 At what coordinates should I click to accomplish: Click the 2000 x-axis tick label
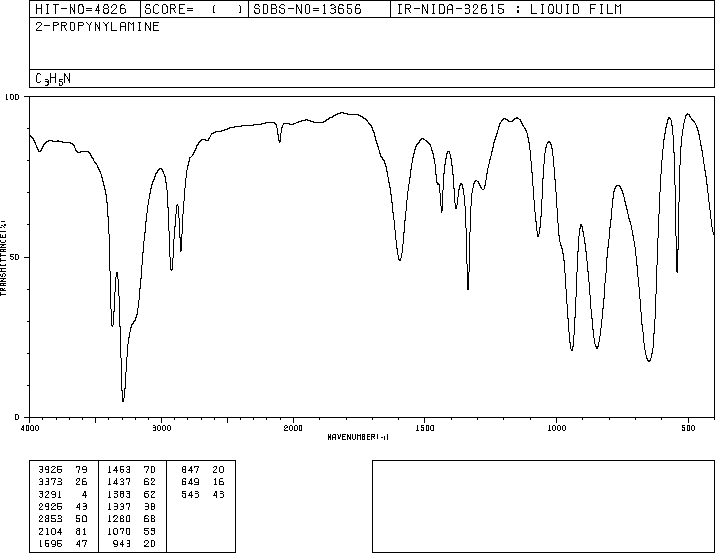click(x=293, y=427)
